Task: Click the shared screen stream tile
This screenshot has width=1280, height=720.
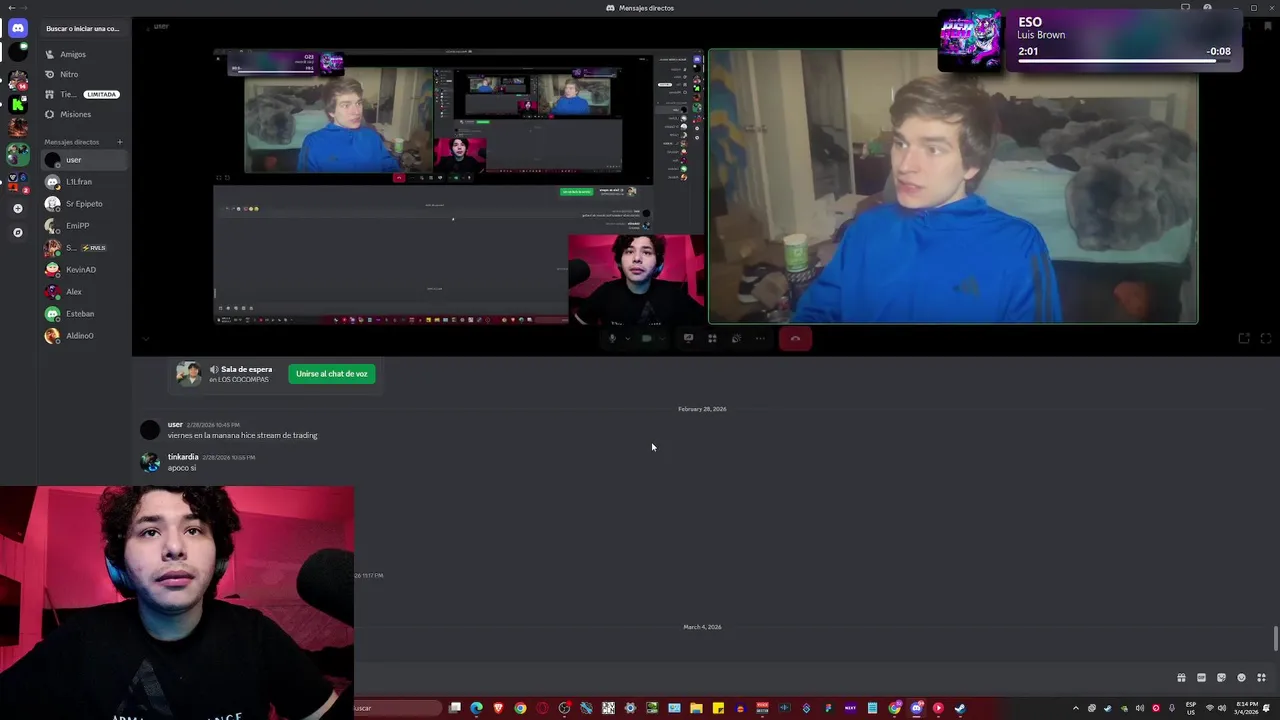Action: click(459, 187)
